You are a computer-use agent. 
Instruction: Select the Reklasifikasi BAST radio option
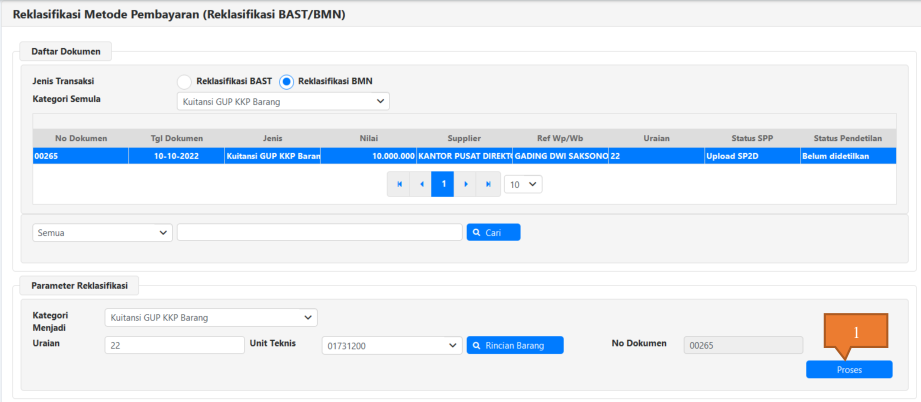[x=184, y=81]
